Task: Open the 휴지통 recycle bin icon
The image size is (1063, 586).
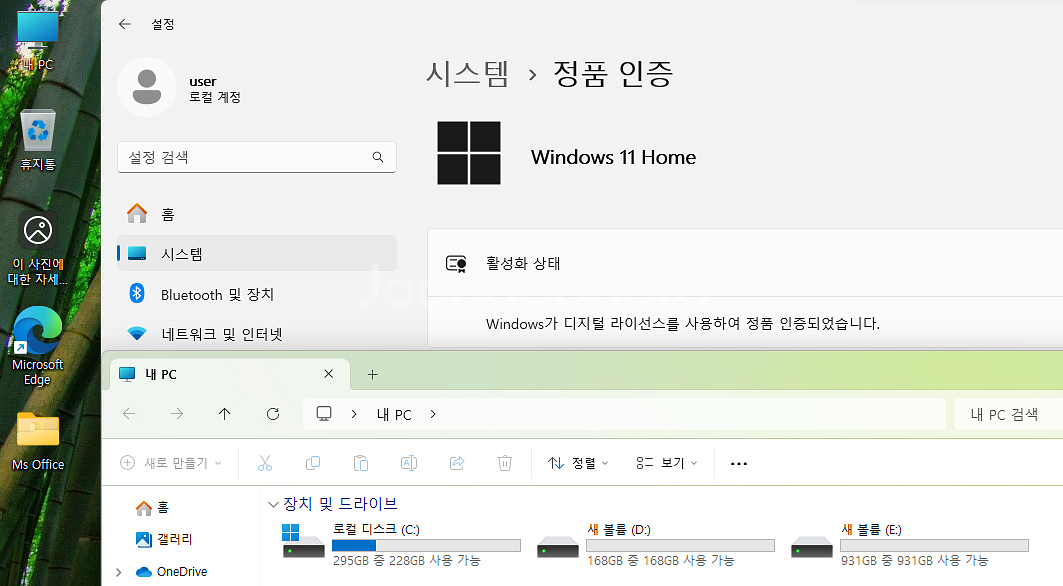Action: pyautogui.click(x=38, y=139)
